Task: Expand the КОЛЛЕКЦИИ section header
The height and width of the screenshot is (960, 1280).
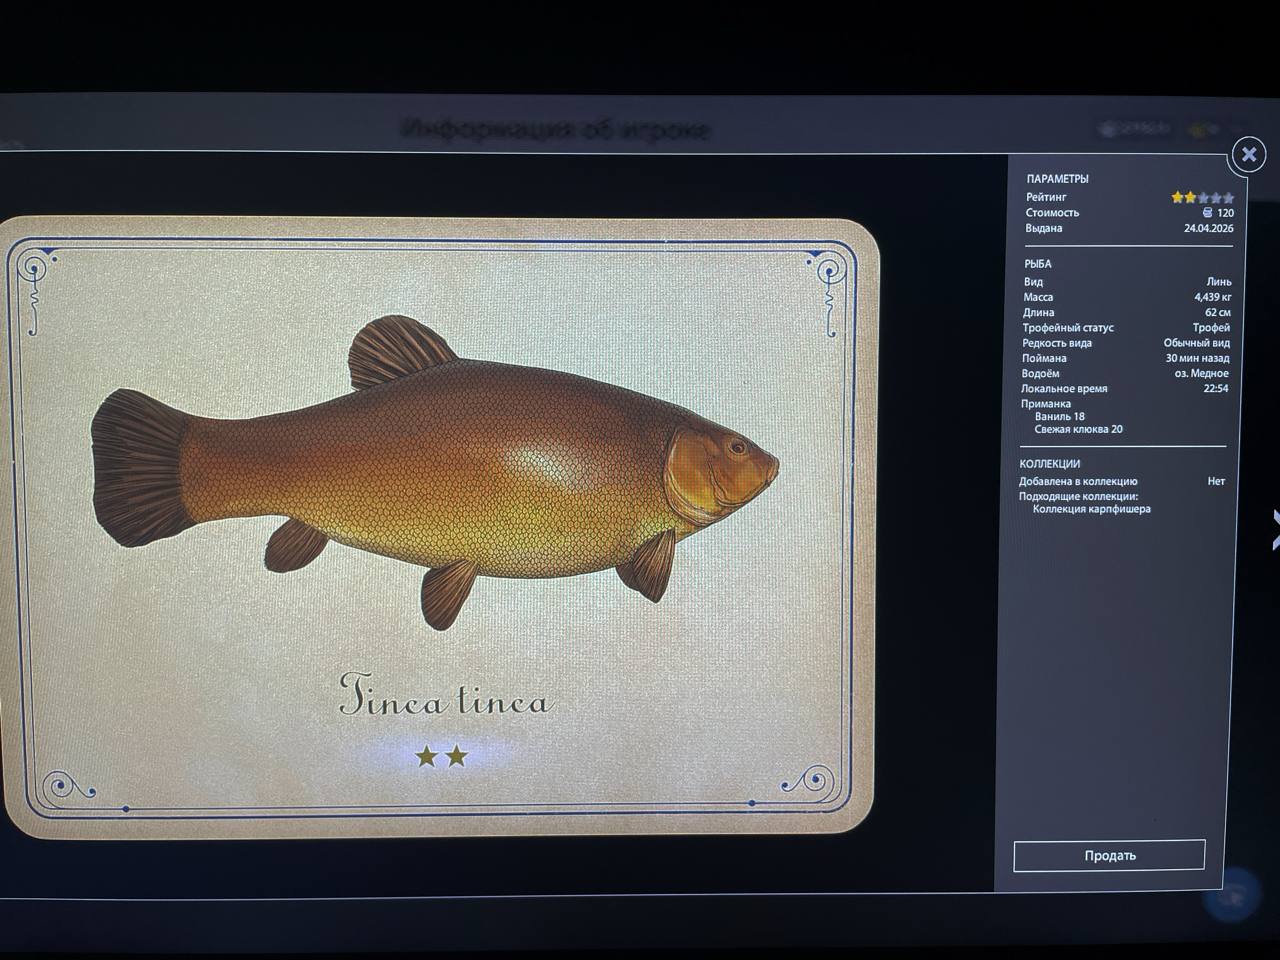Action: pyautogui.click(x=1052, y=463)
